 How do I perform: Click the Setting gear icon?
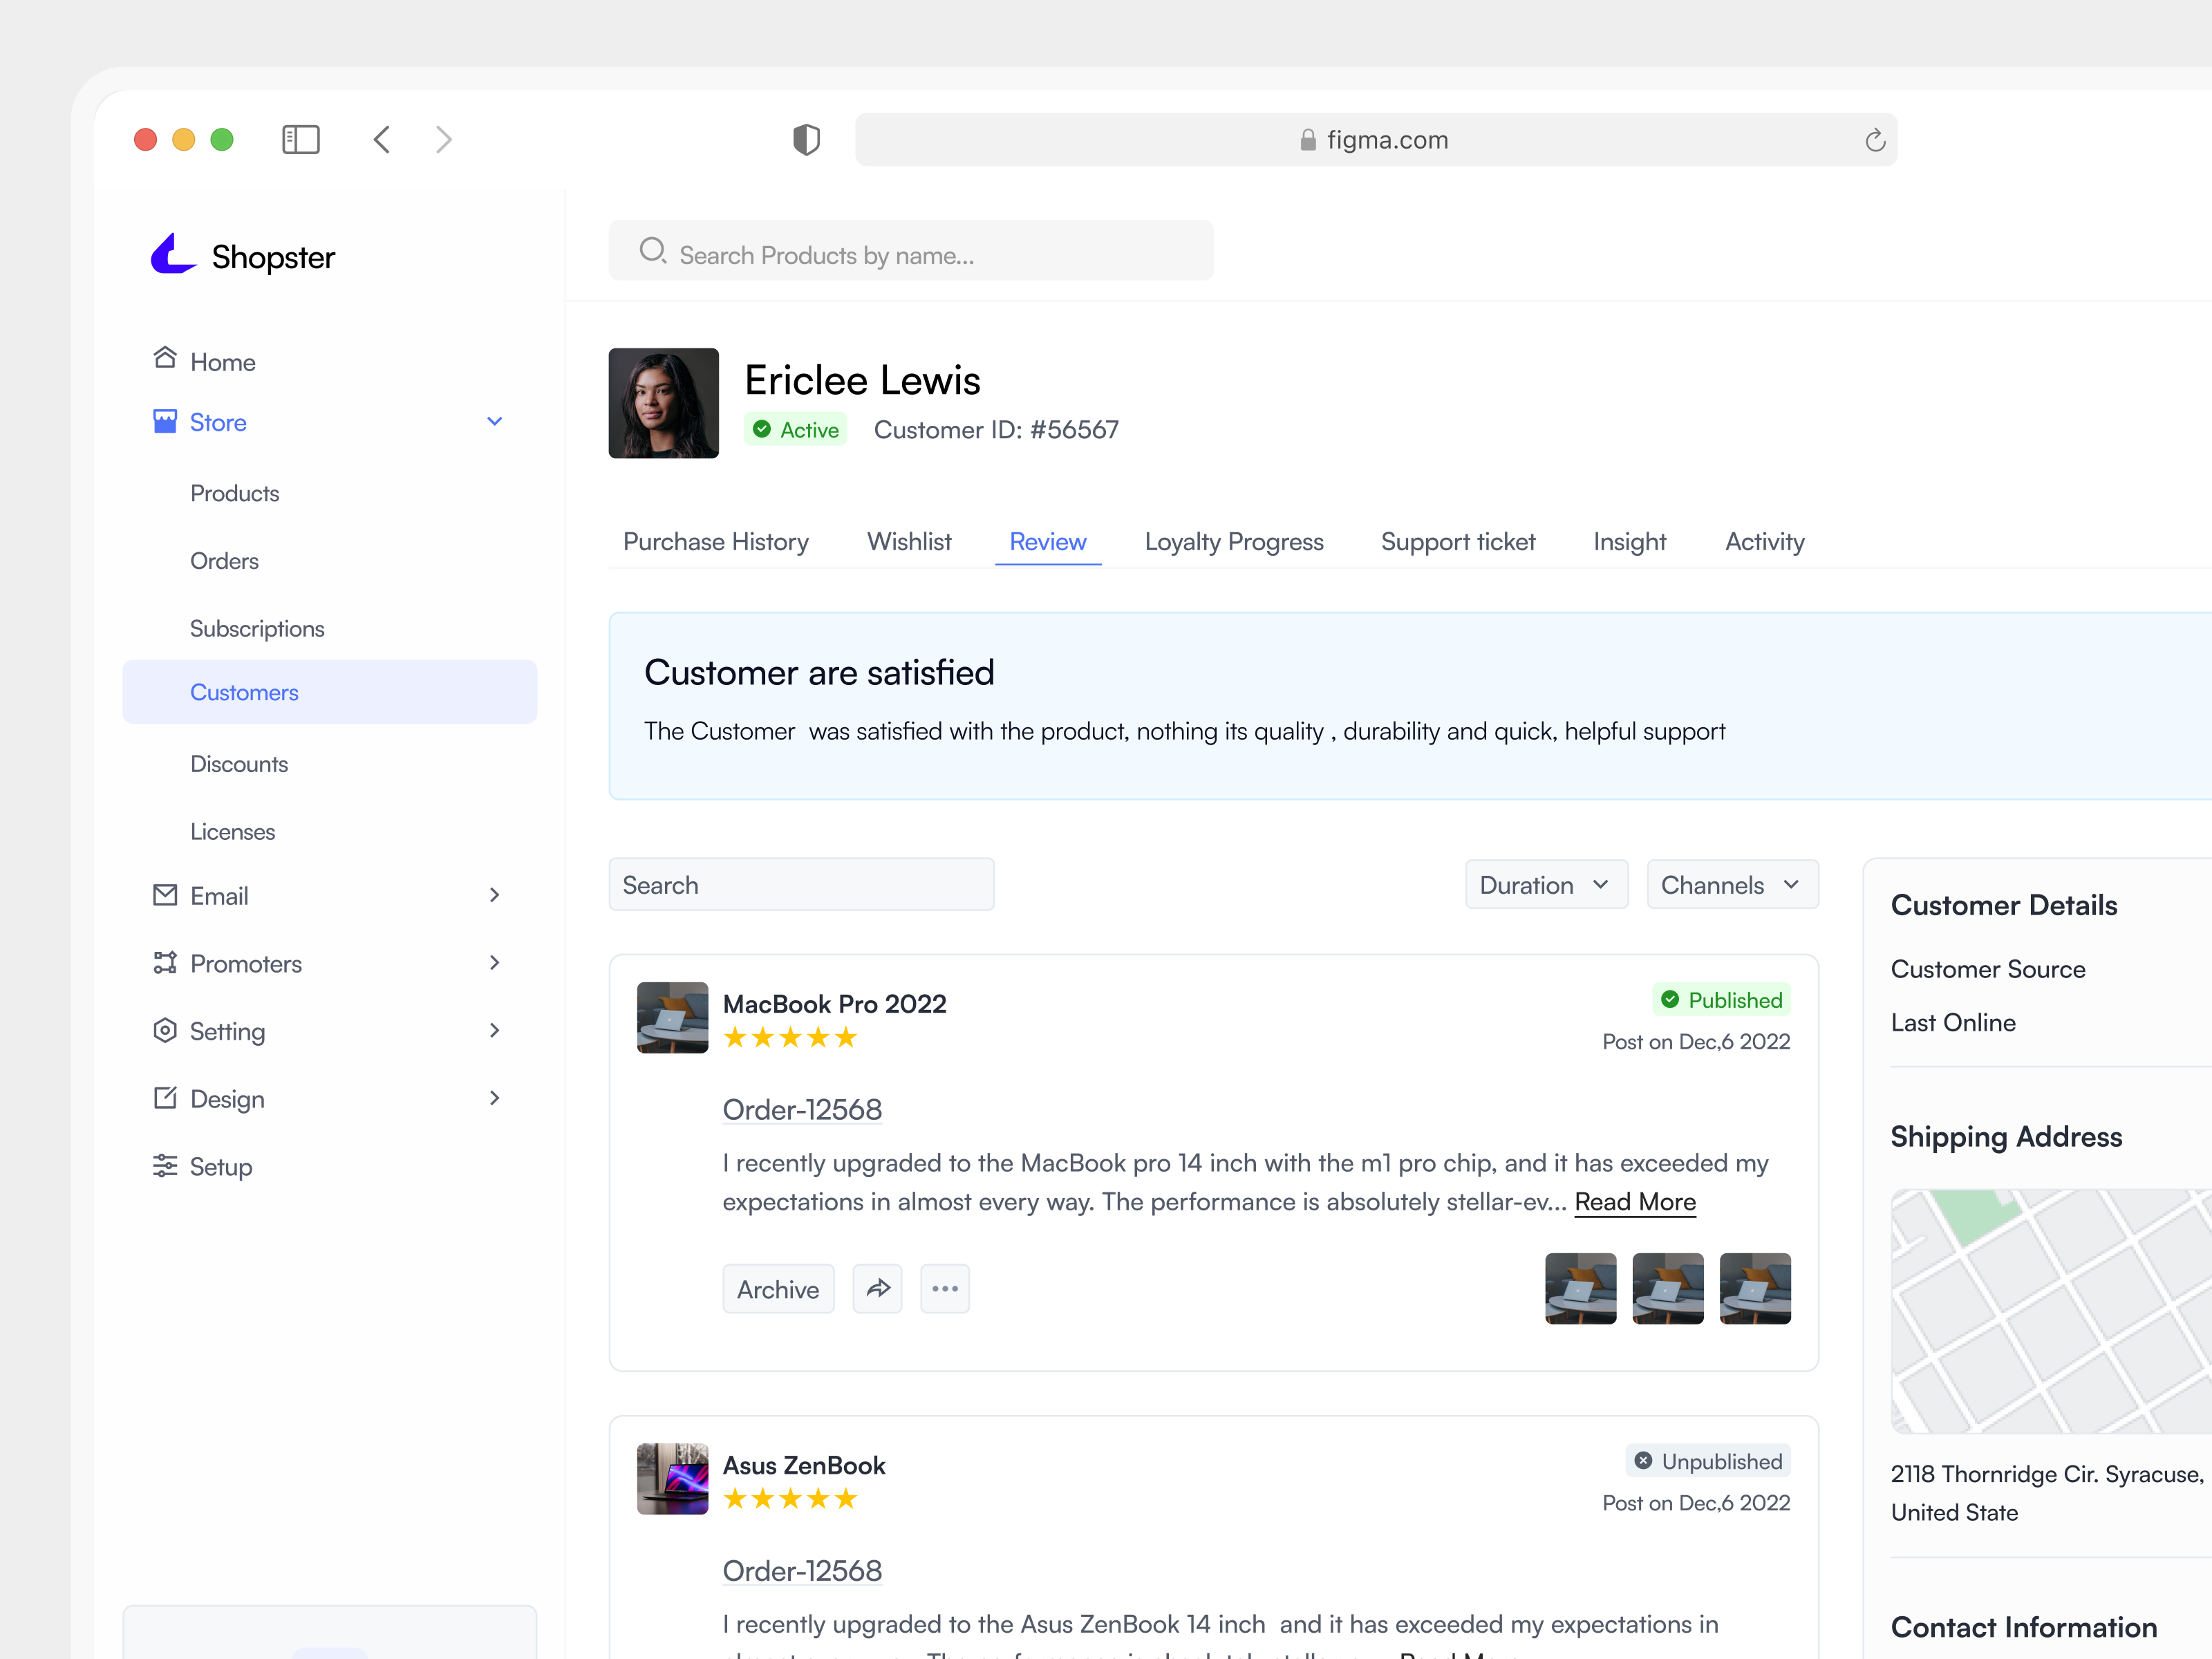coord(165,1031)
